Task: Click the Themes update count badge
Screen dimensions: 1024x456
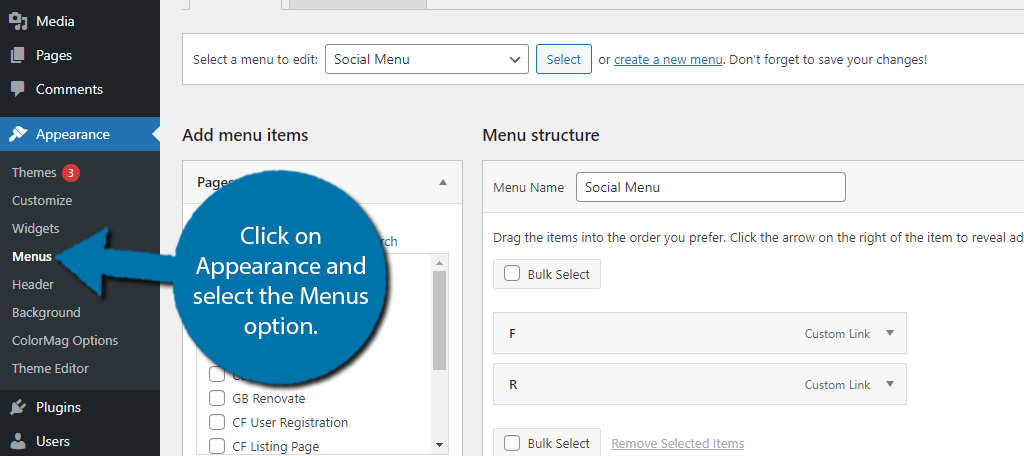Action: [x=71, y=172]
